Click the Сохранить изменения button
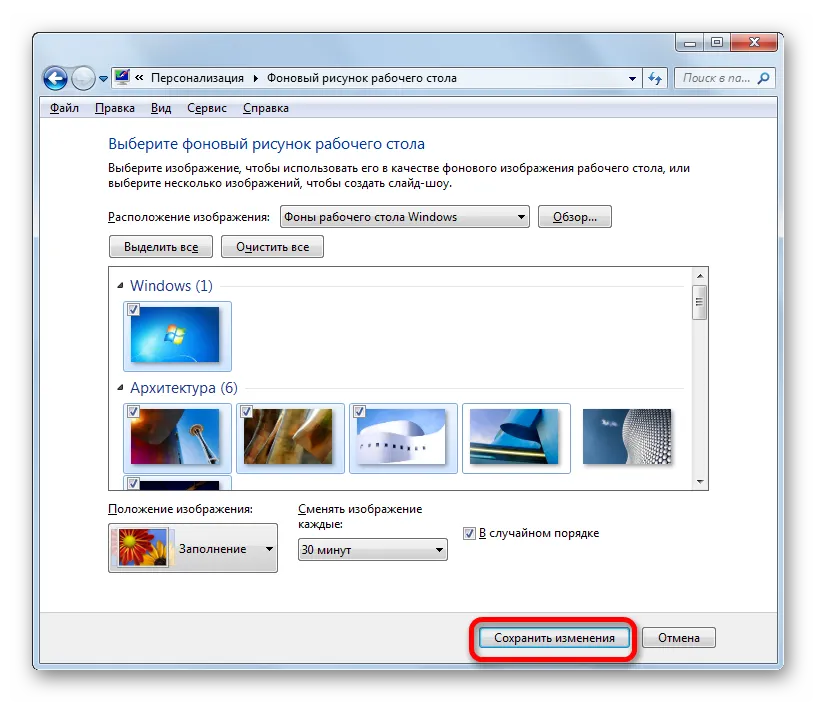The height and width of the screenshot is (703, 817). [x=554, y=638]
